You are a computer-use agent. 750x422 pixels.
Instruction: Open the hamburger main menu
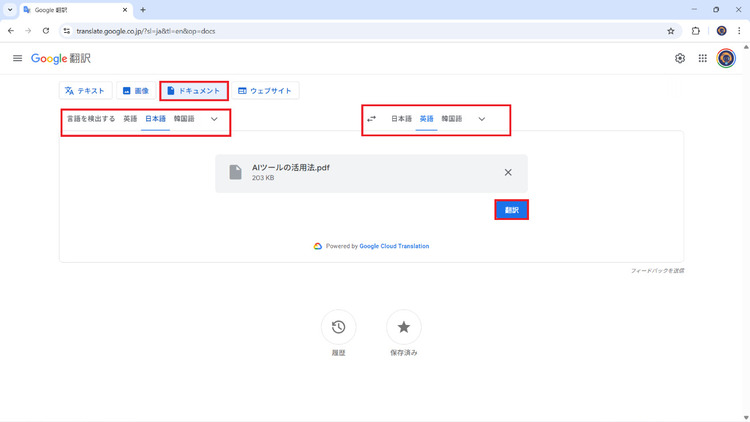click(17, 58)
